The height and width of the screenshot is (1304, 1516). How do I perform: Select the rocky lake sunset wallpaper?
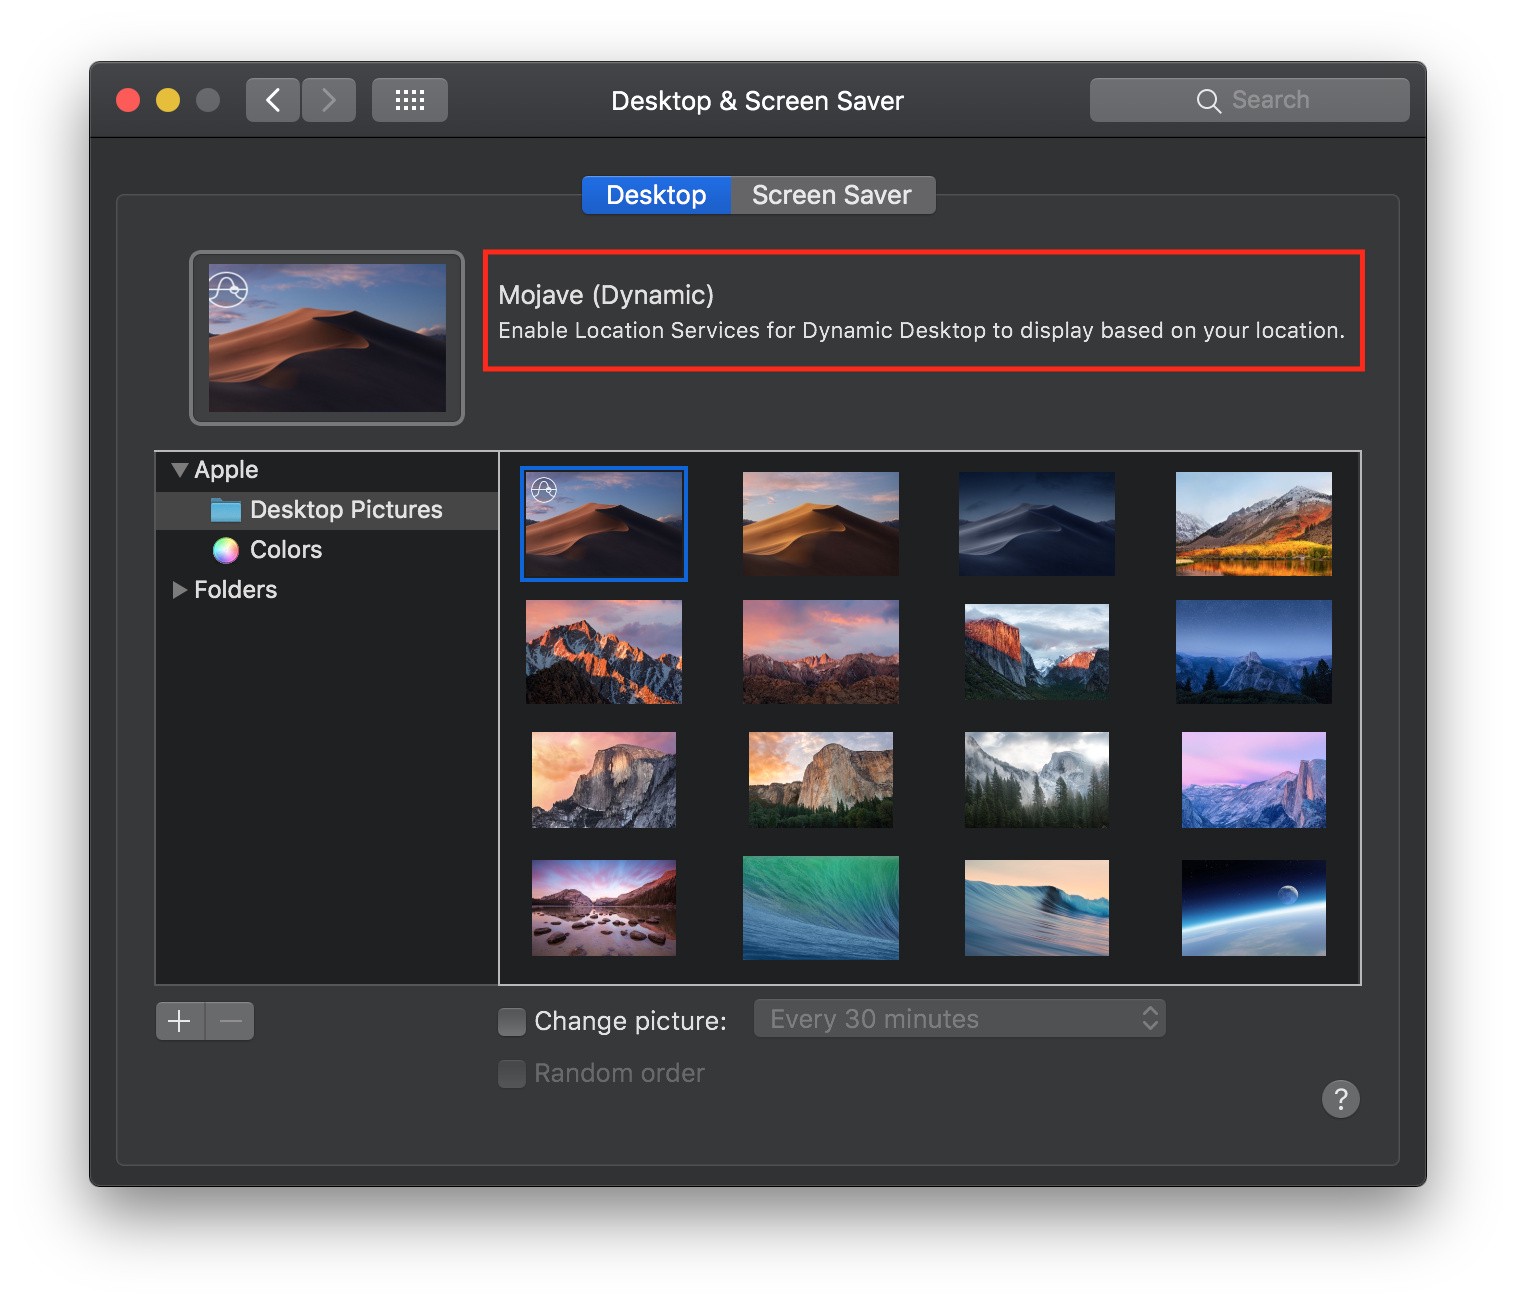(x=604, y=908)
